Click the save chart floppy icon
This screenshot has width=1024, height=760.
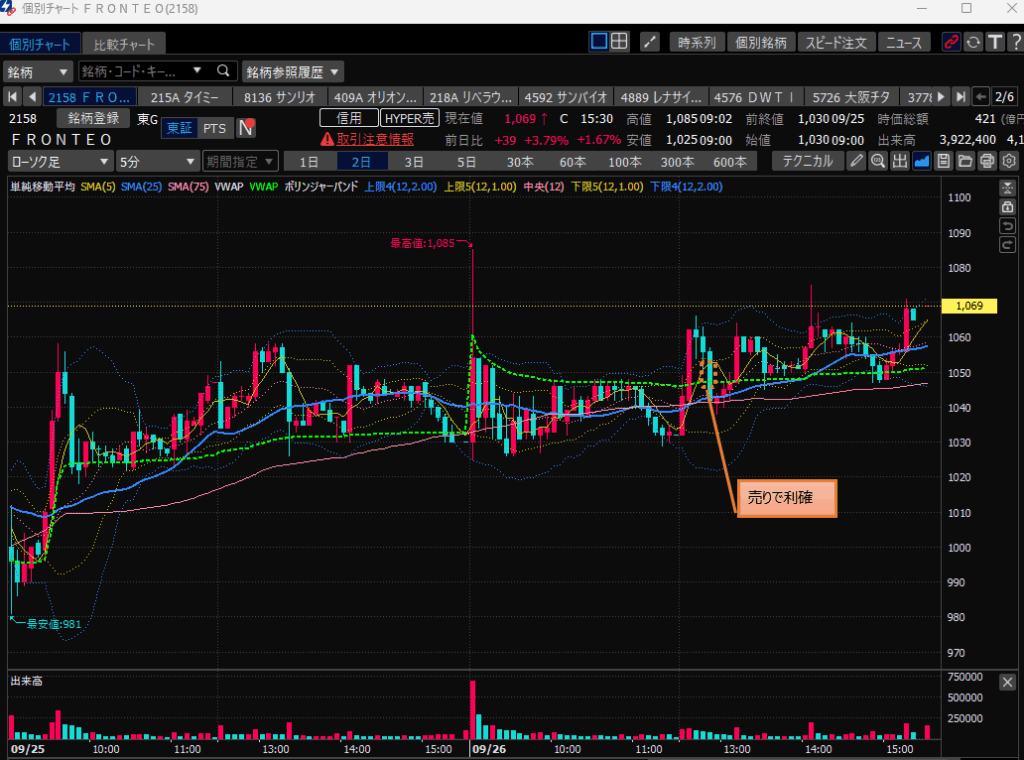pyautogui.click(x=943, y=162)
